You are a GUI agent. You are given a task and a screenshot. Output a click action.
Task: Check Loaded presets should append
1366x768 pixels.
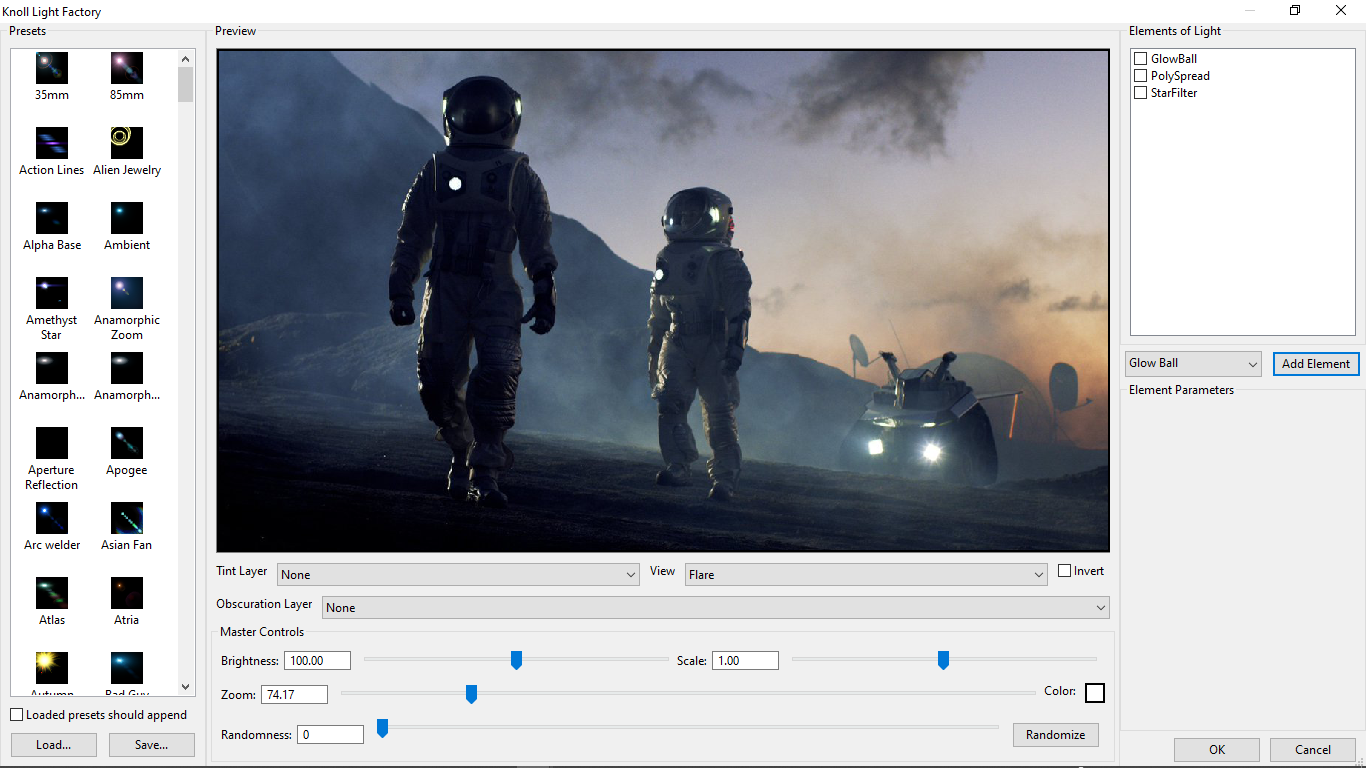pyautogui.click(x=17, y=715)
